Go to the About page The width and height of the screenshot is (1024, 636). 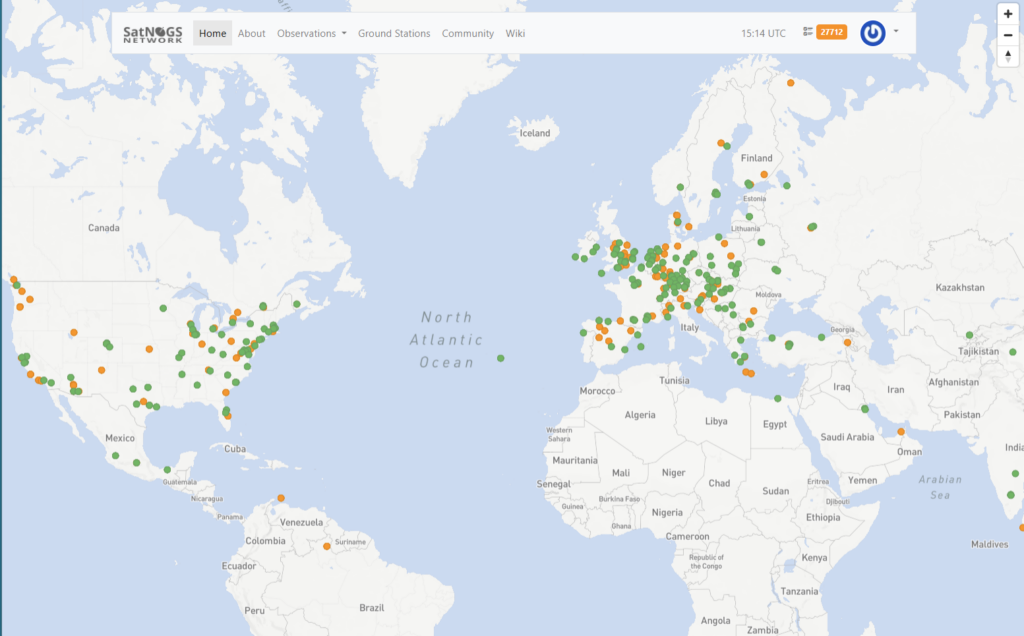coord(251,33)
